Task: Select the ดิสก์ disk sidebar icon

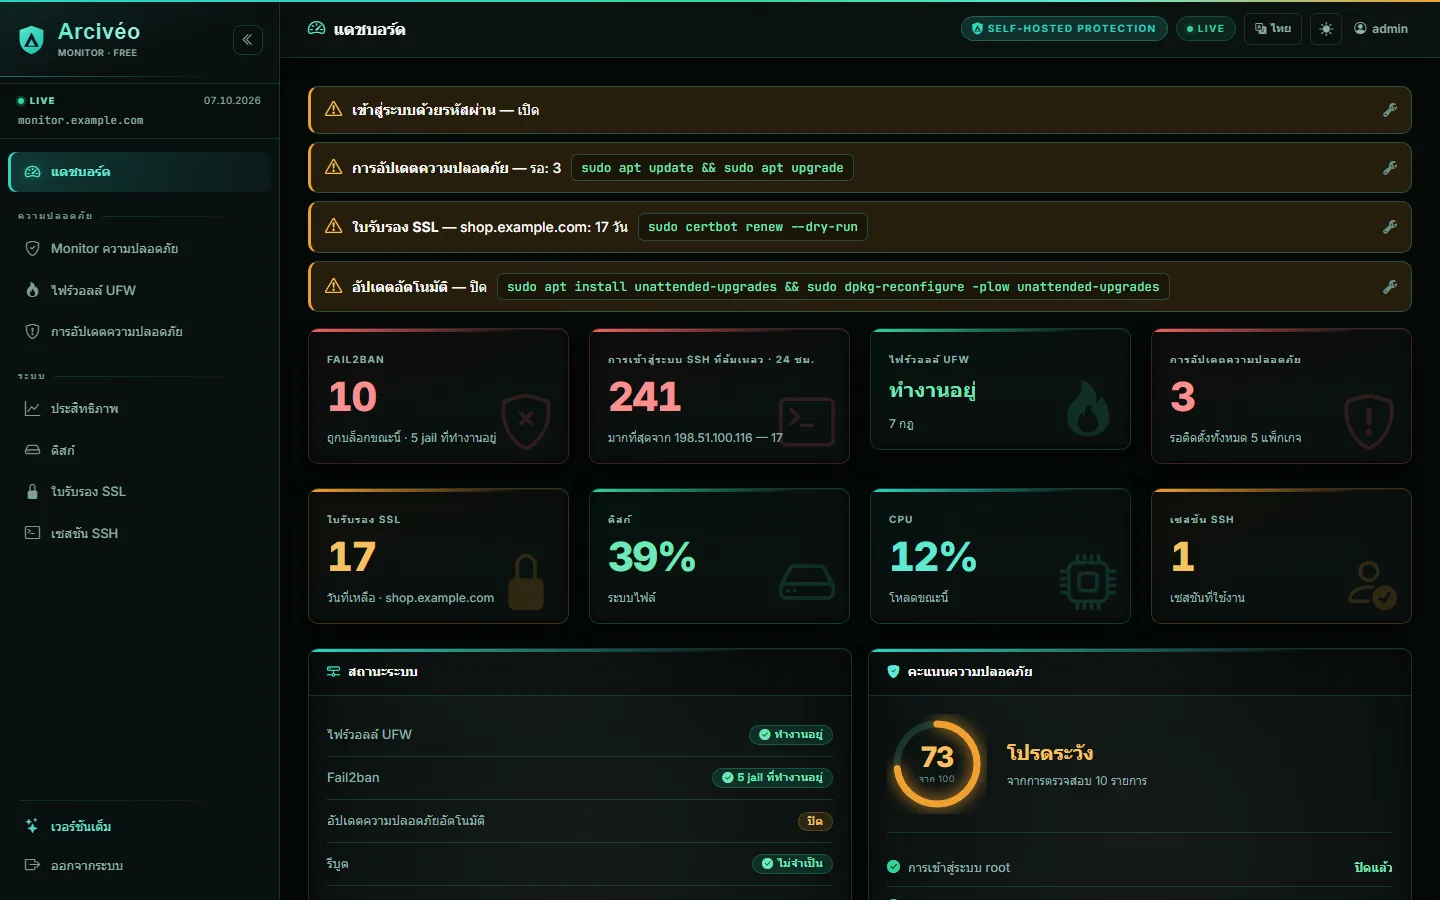Action: pos(32,450)
